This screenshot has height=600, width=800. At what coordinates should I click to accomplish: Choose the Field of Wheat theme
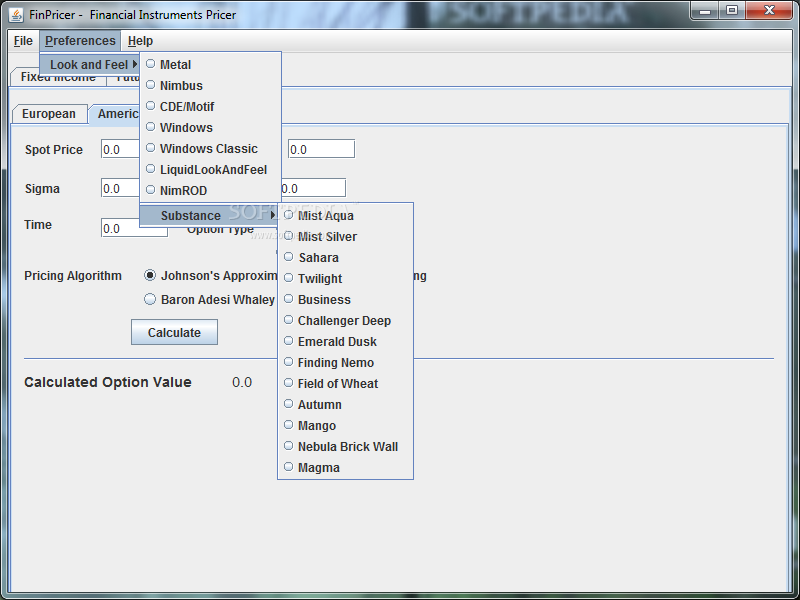coord(345,383)
